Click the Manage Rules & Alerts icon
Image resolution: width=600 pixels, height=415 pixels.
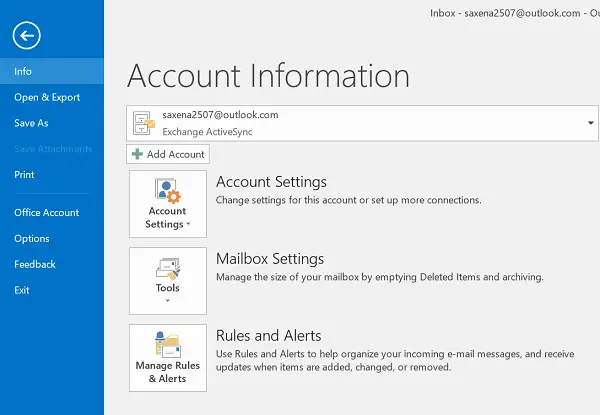point(168,344)
